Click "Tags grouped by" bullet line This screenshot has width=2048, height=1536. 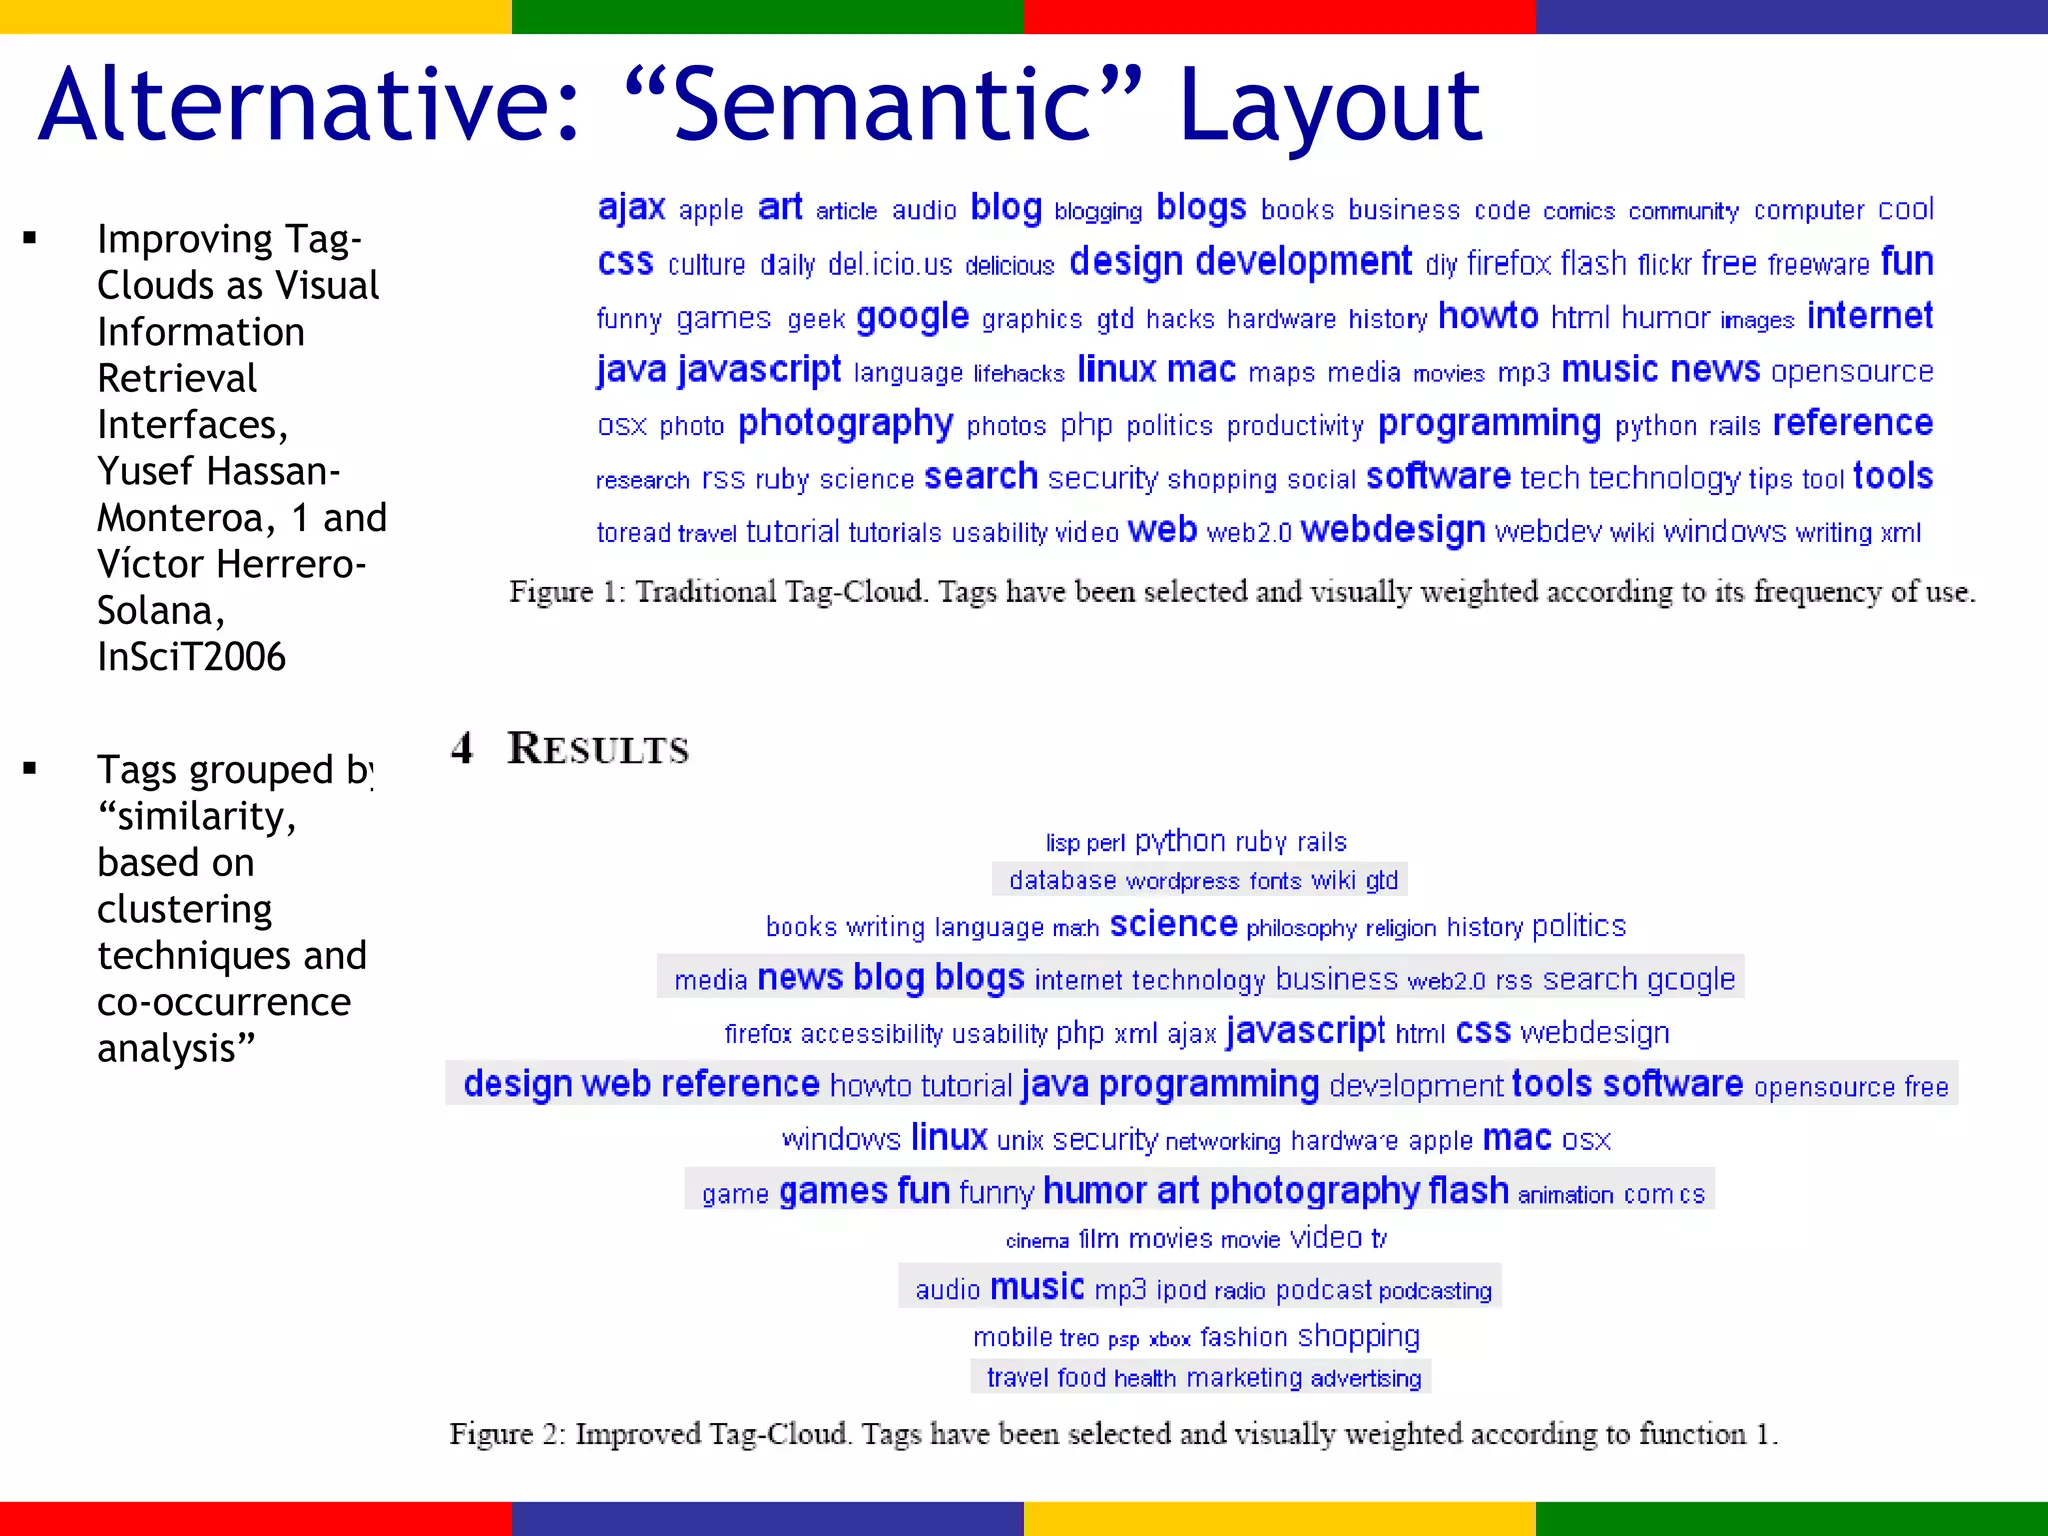(236, 771)
